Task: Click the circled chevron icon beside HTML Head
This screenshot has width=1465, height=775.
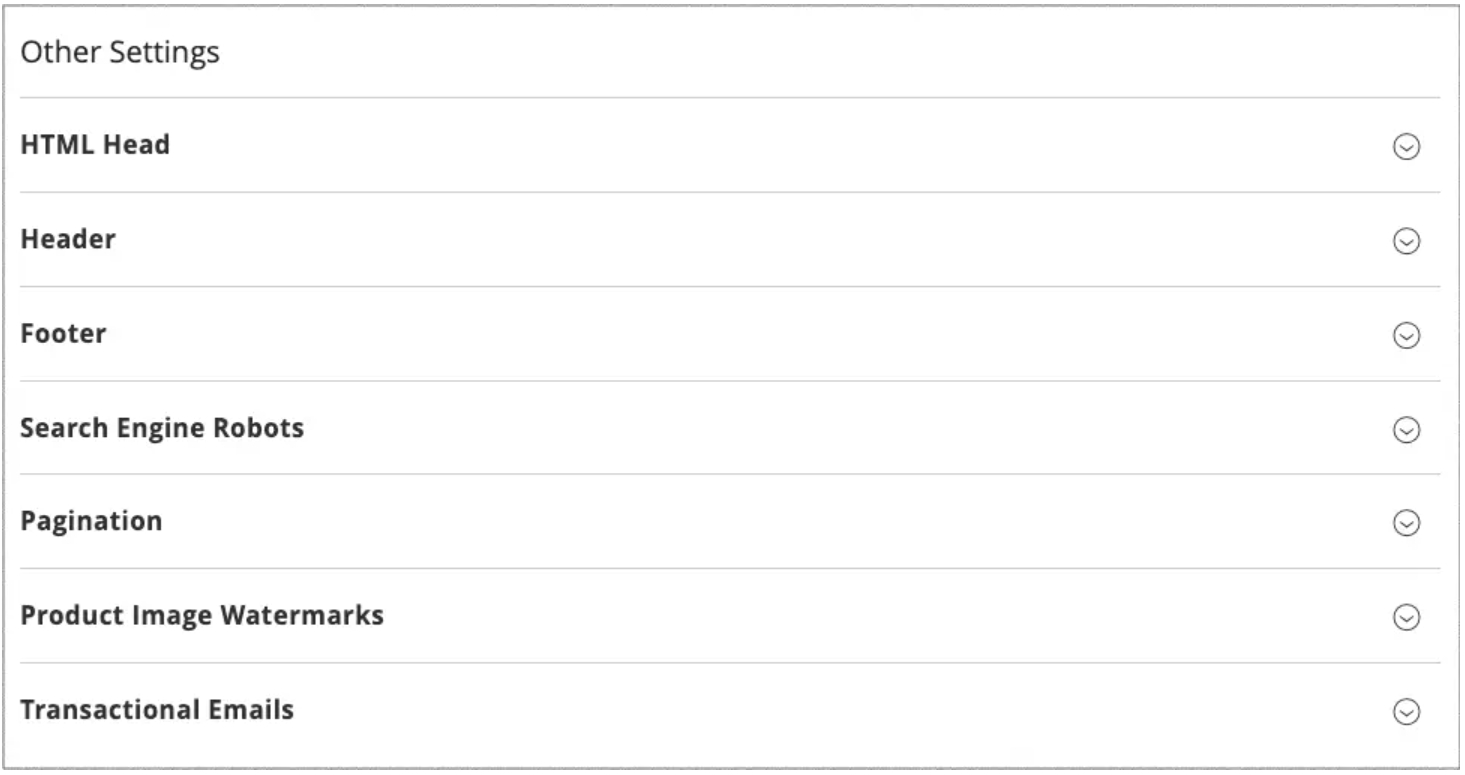Action: 1407,147
